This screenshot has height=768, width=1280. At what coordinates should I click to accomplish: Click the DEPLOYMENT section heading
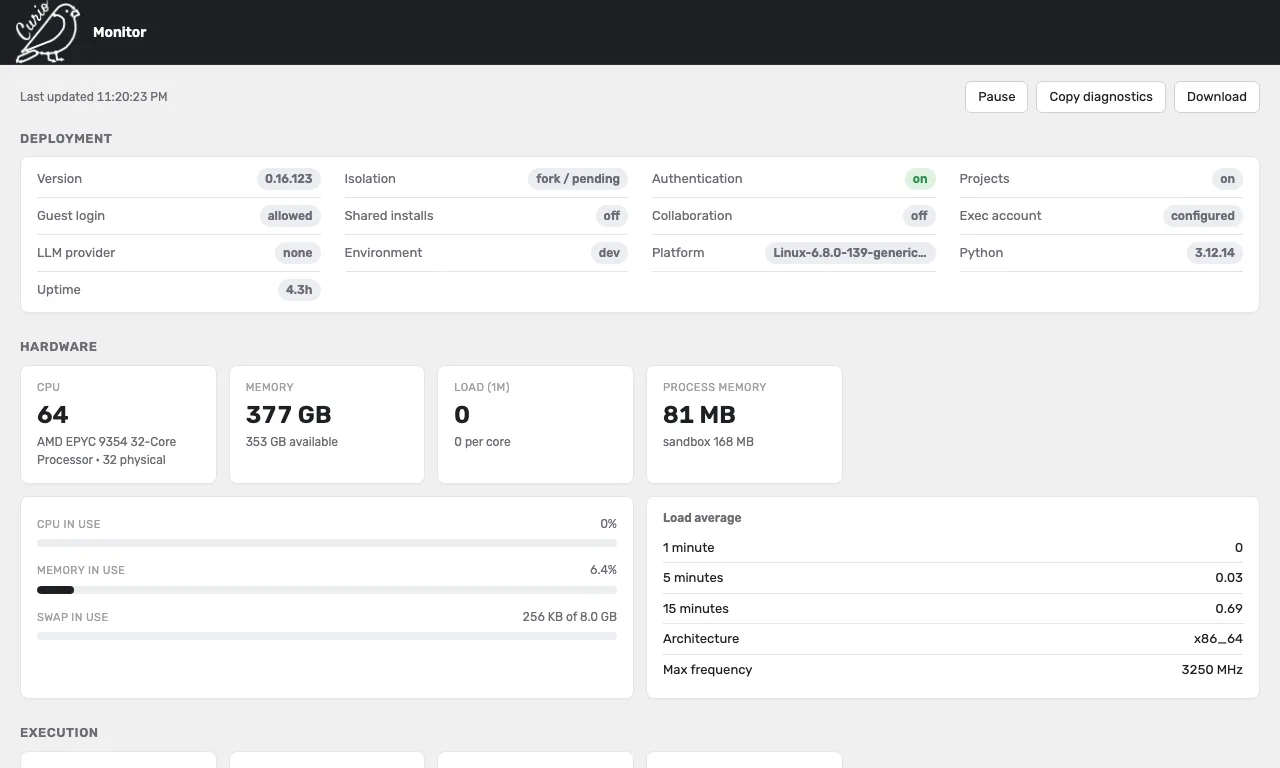coord(66,139)
